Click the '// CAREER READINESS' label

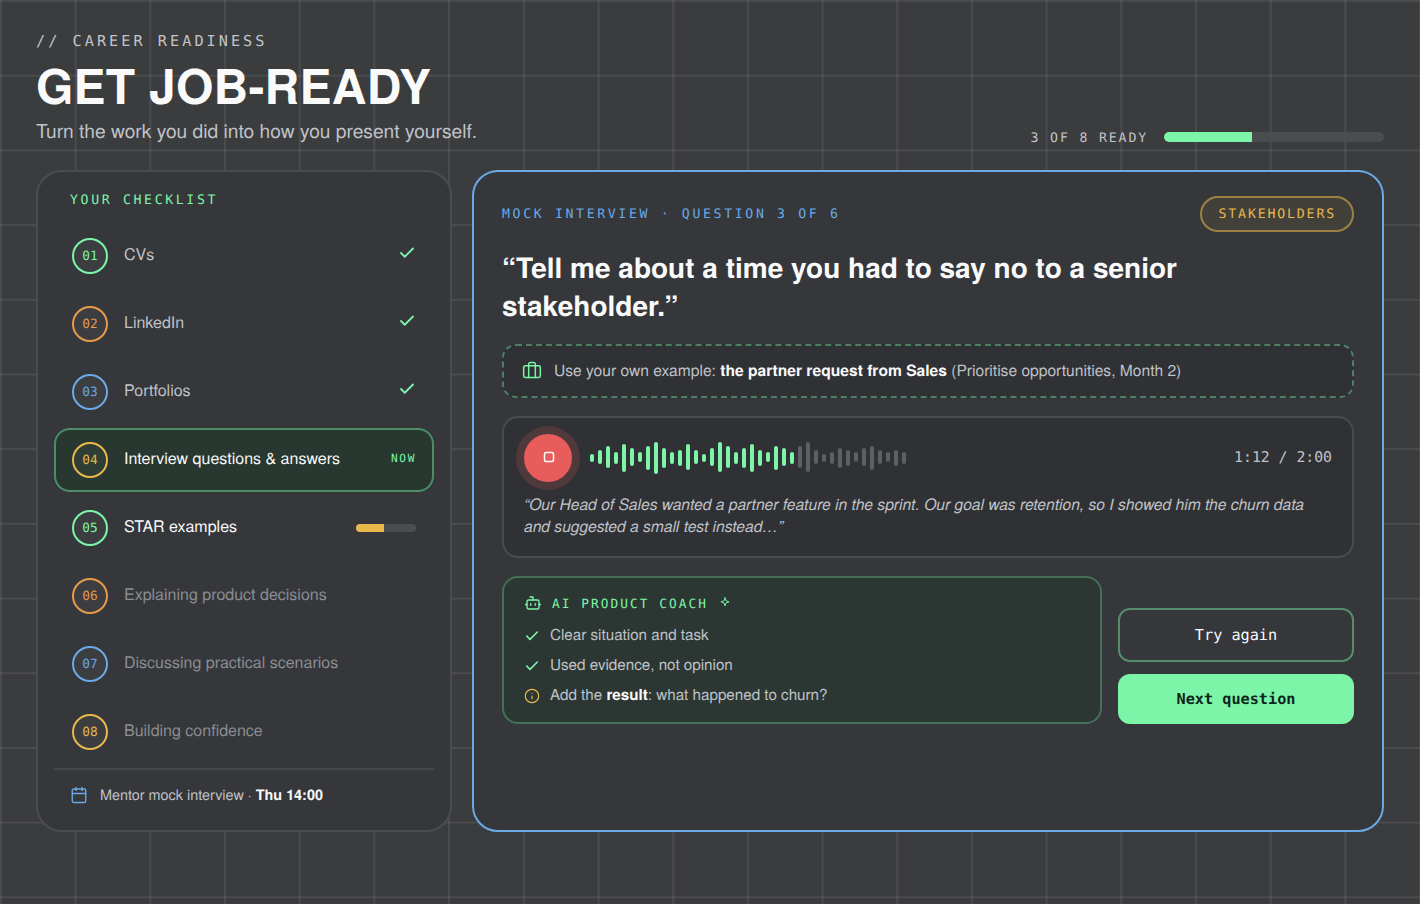pyautogui.click(x=151, y=41)
